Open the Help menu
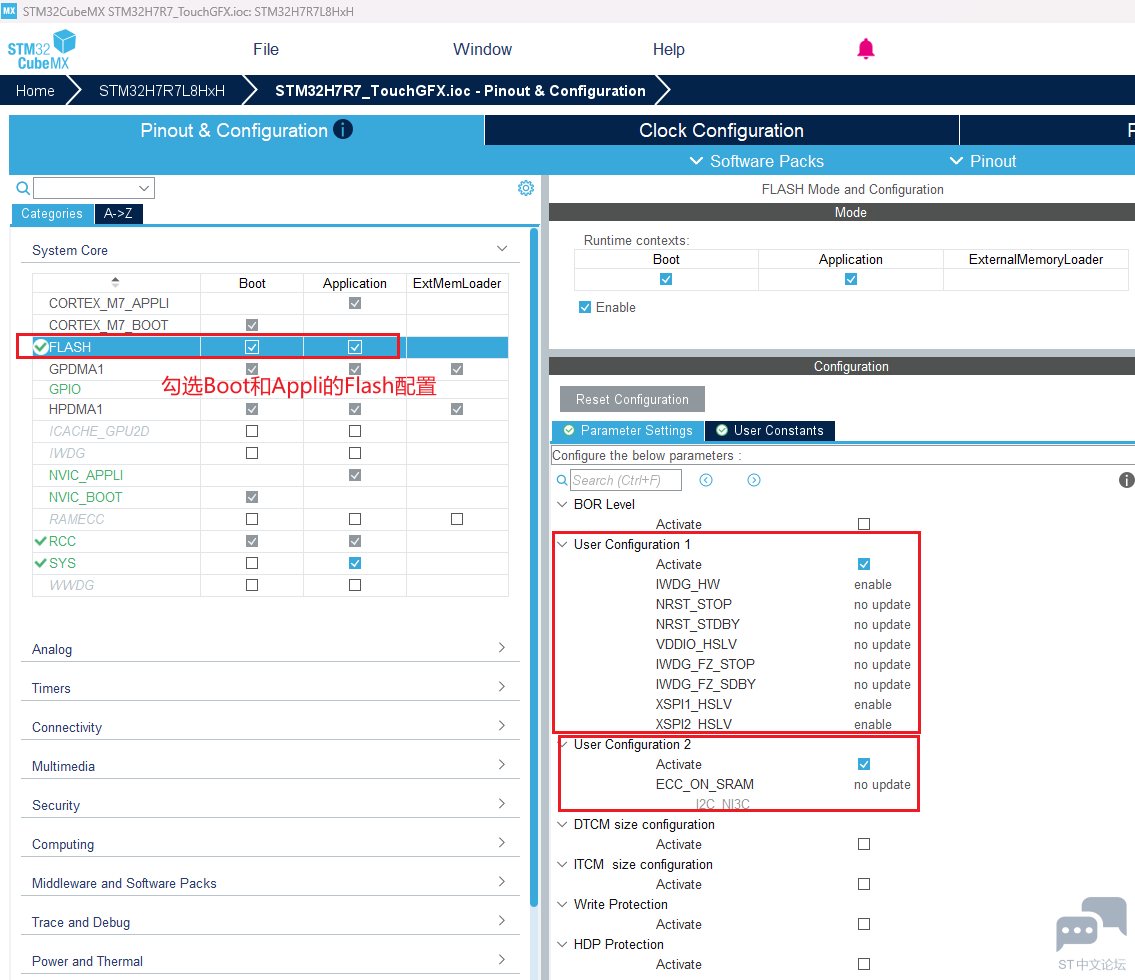Viewport: 1135px width, 980px height. 668,49
